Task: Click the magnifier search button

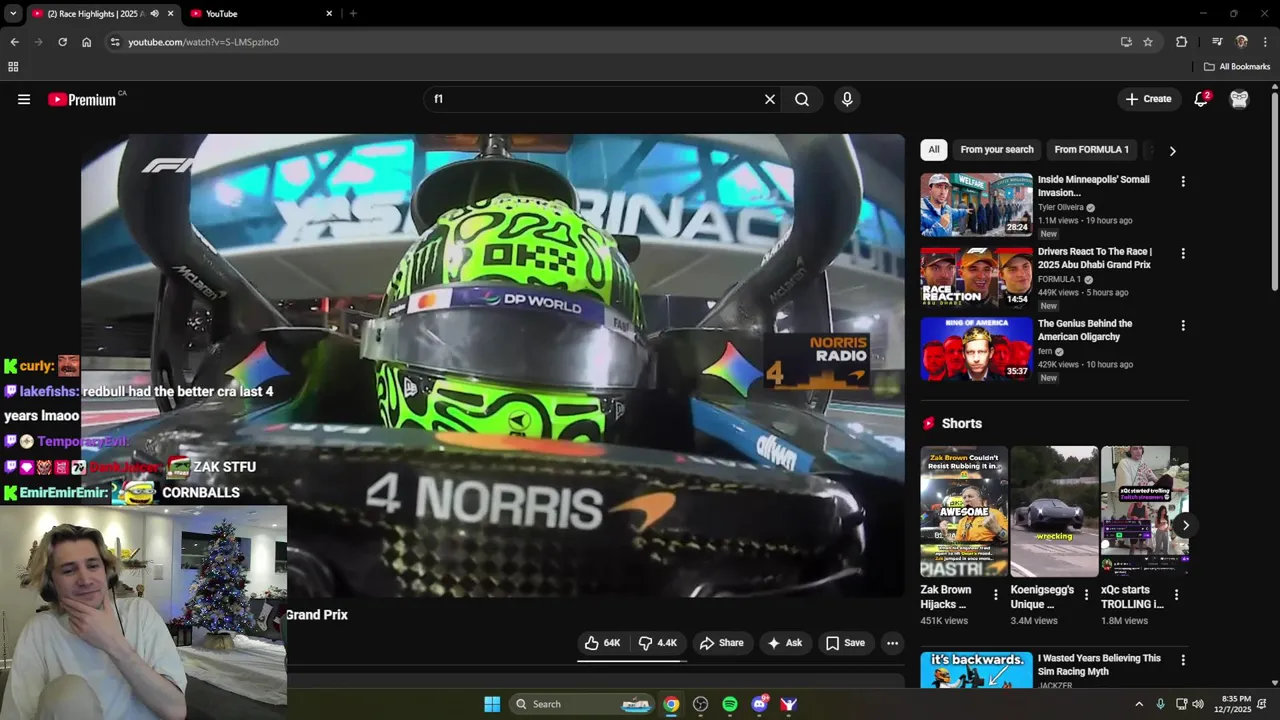Action: [802, 99]
